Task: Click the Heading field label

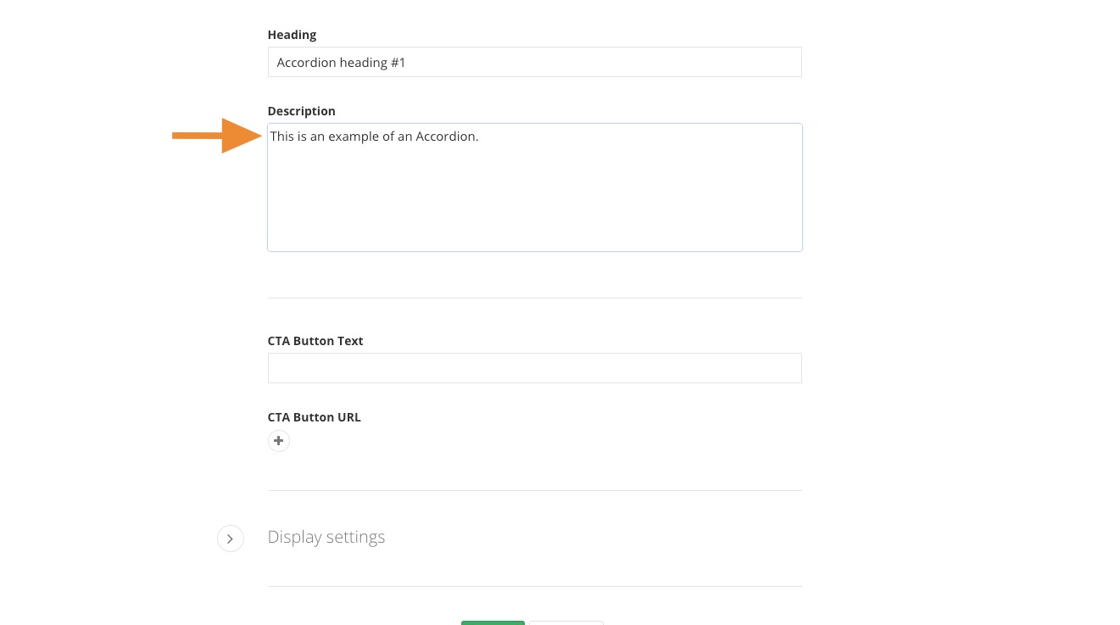Action: click(x=292, y=35)
